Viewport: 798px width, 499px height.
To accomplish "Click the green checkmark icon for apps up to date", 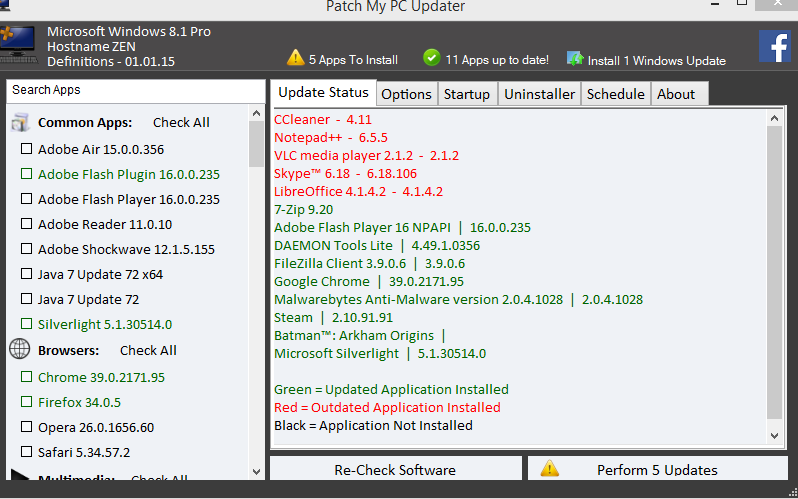I will coord(432,58).
